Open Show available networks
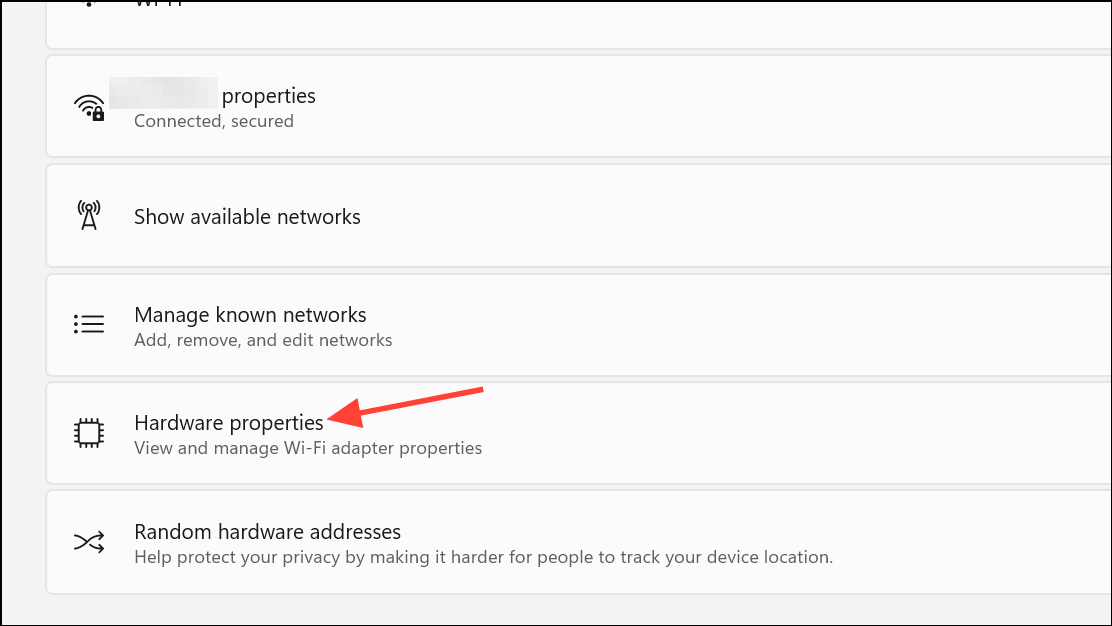This screenshot has width=1112, height=626. pyautogui.click(x=579, y=216)
